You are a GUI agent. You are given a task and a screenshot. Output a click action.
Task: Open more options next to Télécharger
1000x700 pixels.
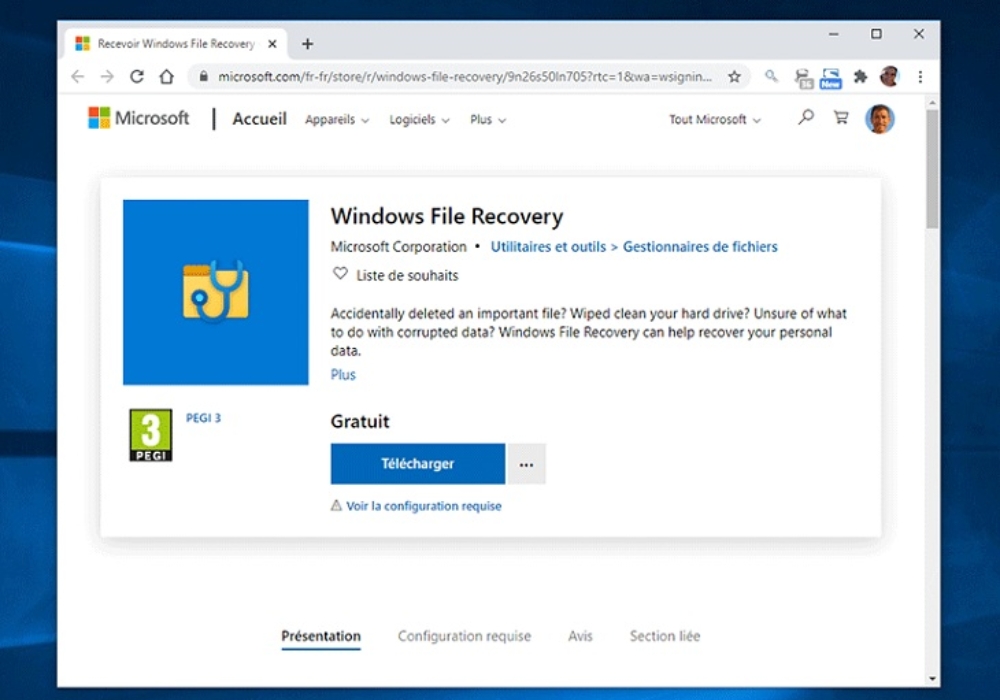[x=526, y=464]
